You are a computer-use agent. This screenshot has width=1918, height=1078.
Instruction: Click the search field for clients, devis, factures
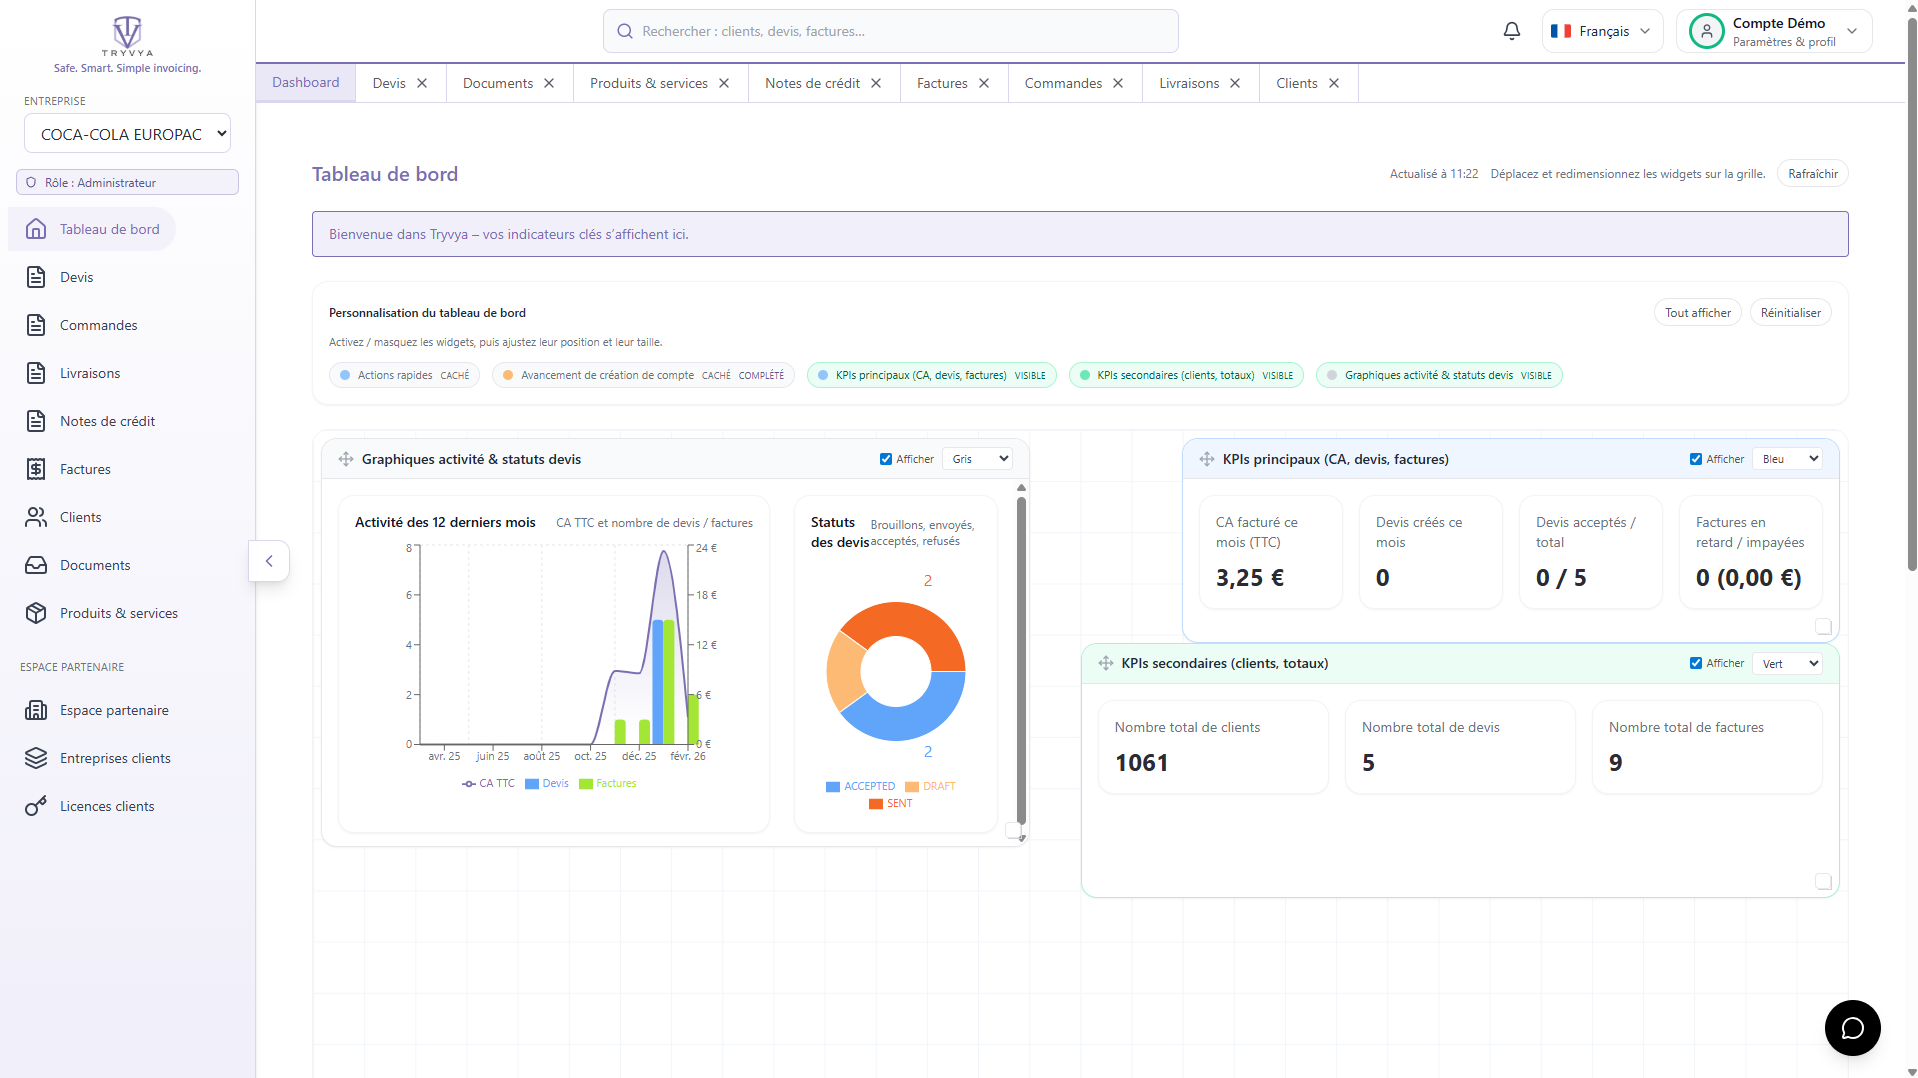pyautogui.click(x=890, y=31)
